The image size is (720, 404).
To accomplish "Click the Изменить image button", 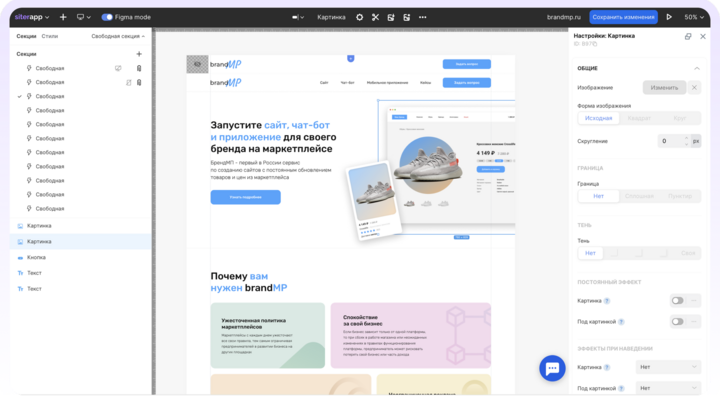I will pos(664,88).
